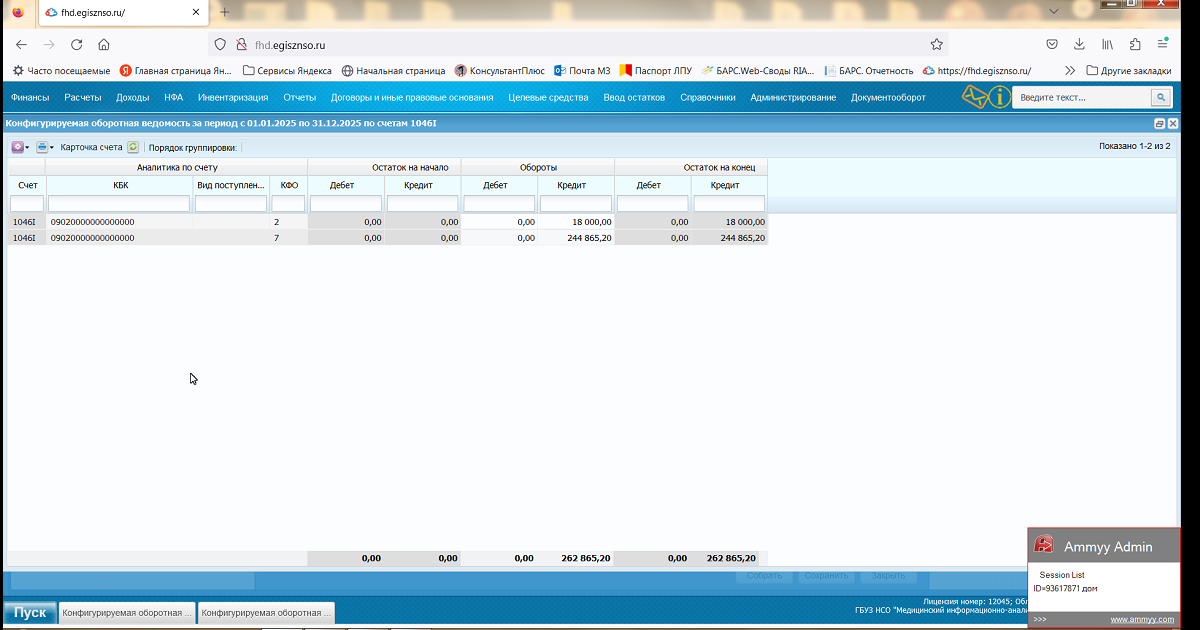Click the КФО column filter field
Image resolution: width=1200 pixels, height=630 pixels.
pos(289,204)
